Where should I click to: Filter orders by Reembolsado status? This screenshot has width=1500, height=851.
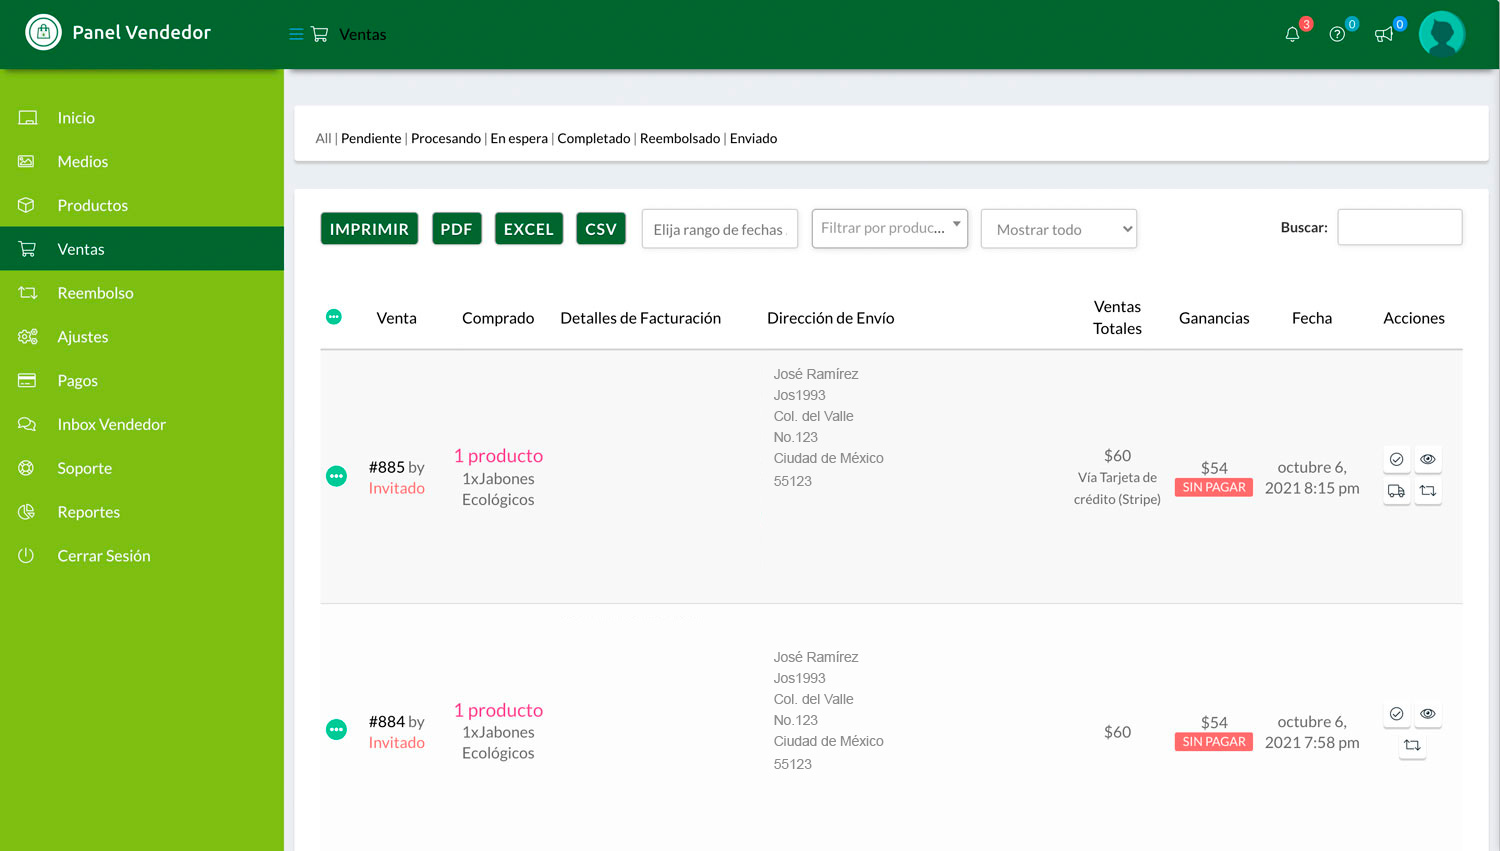click(x=680, y=138)
